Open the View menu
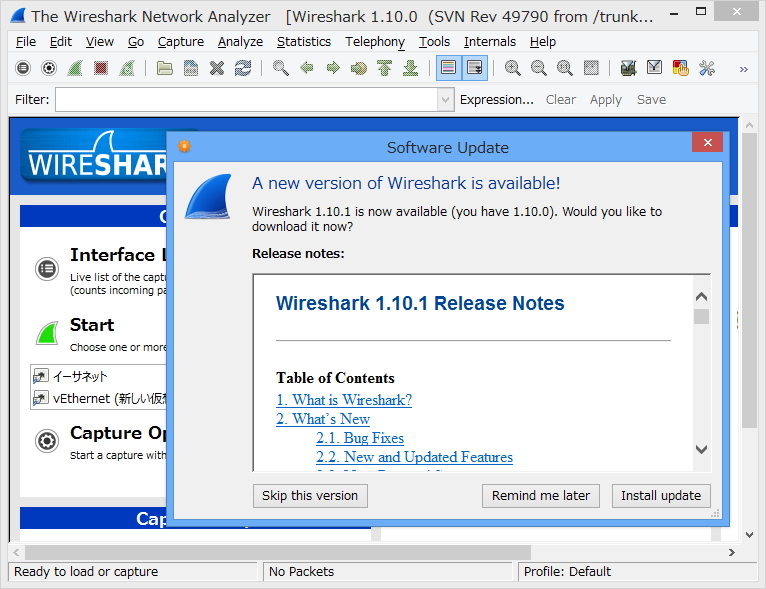The width and height of the screenshot is (766, 589). (x=100, y=42)
